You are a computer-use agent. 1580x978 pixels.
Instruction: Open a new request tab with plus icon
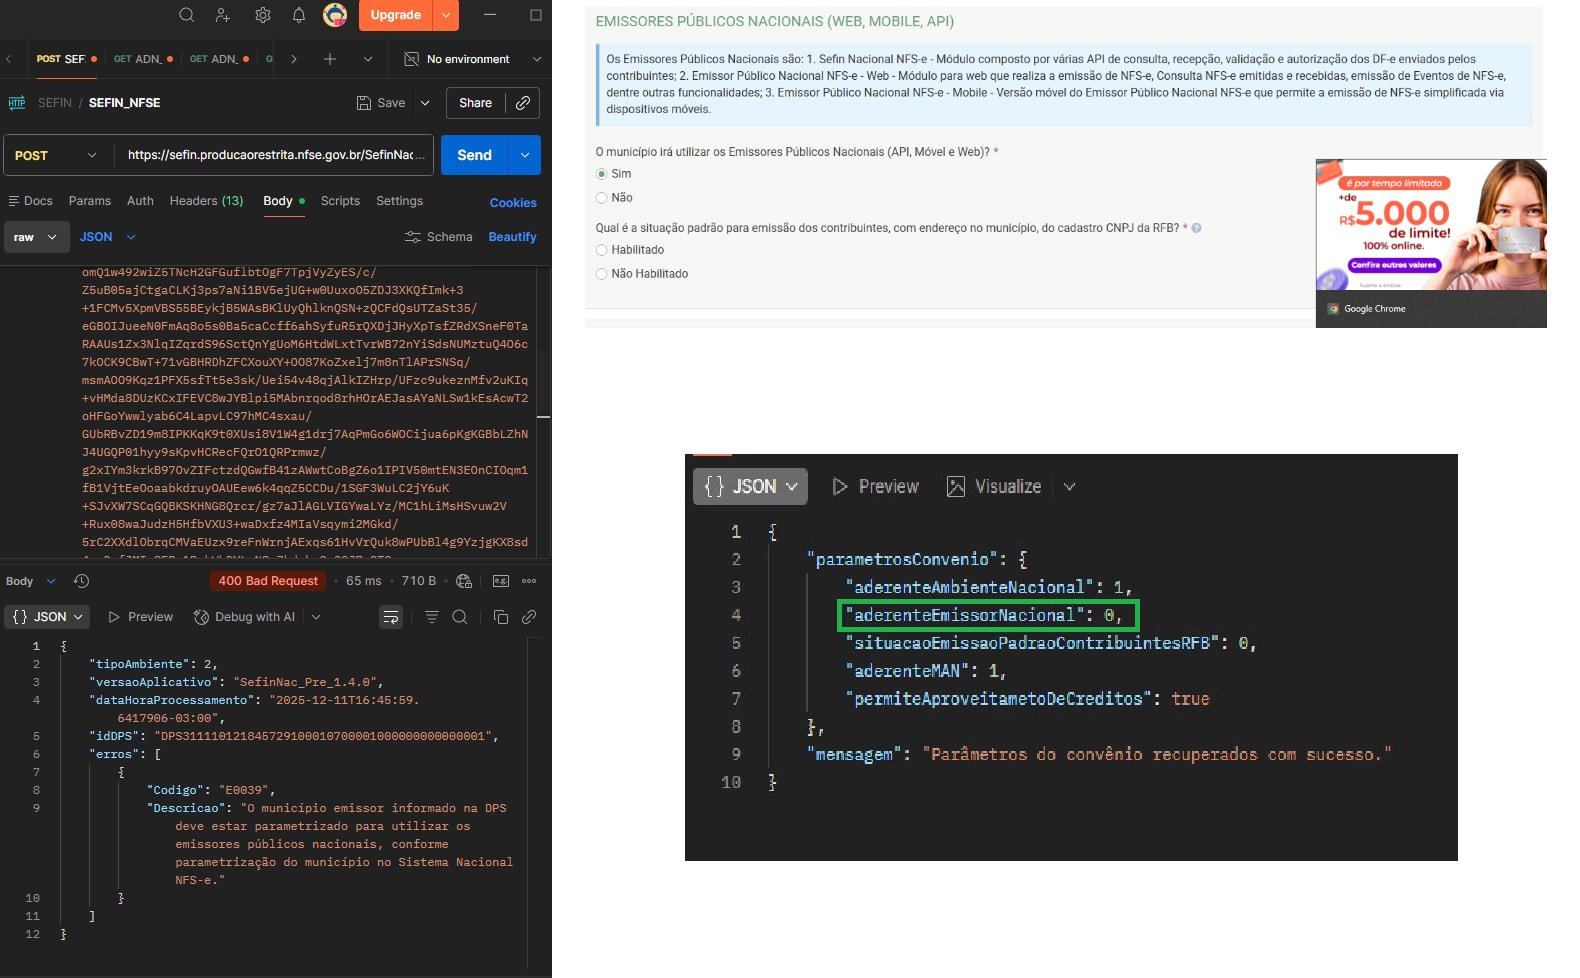click(x=330, y=59)
